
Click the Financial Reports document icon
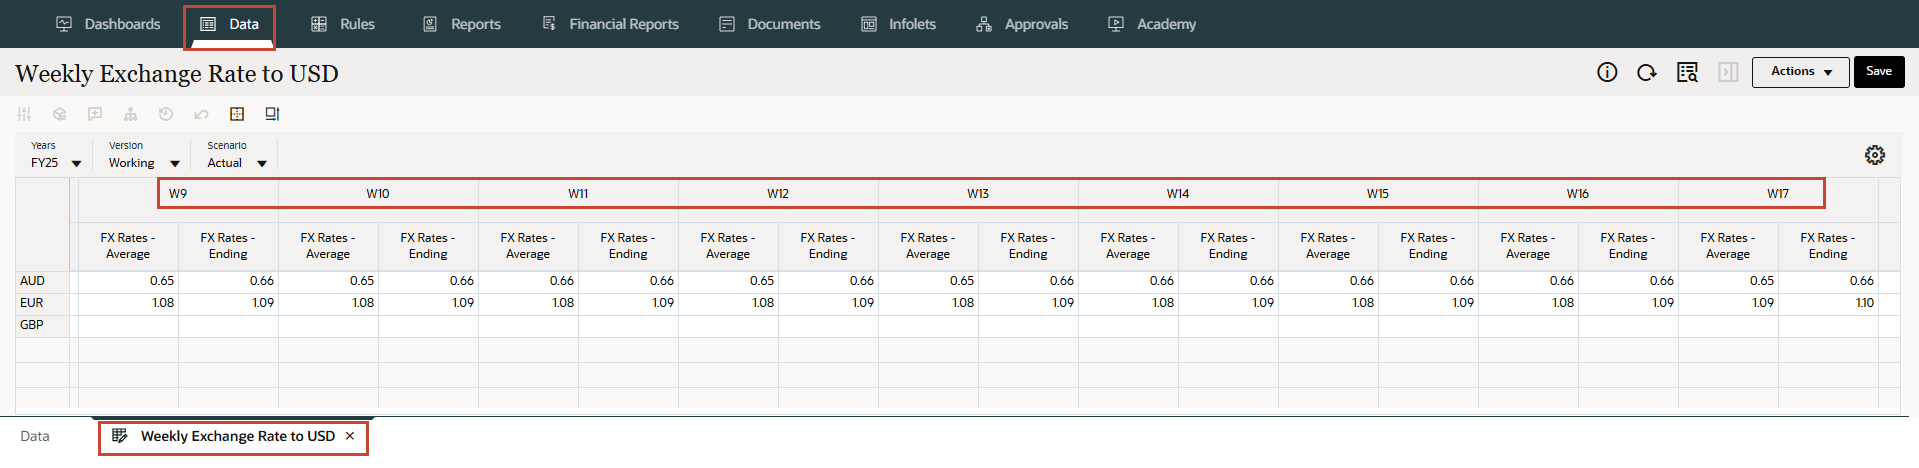549,23
